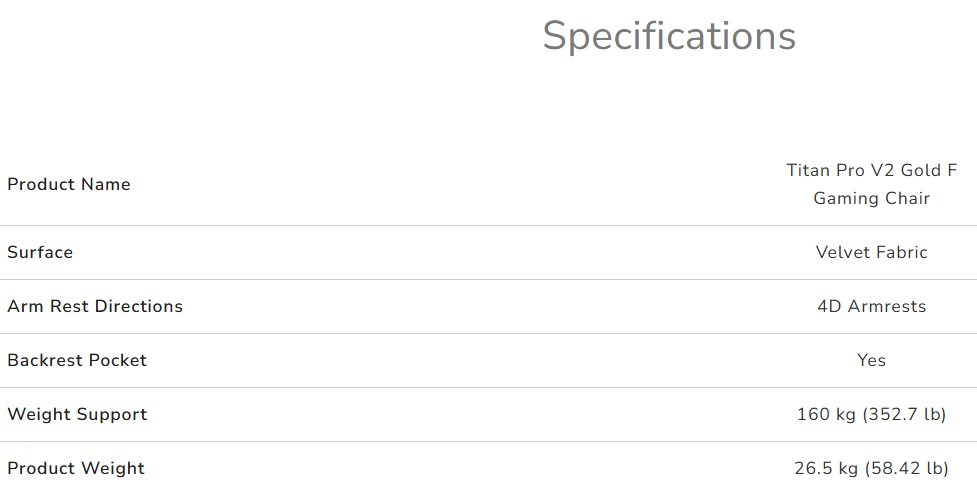
Task: Click the word 'Support' in Weight Support label
Action: coord(113,414)
